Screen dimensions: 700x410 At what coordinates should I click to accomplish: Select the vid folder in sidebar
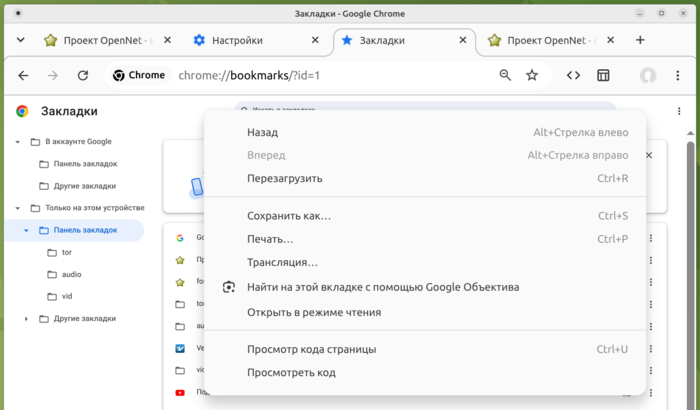pyautogui.click(x=59, y=296)
